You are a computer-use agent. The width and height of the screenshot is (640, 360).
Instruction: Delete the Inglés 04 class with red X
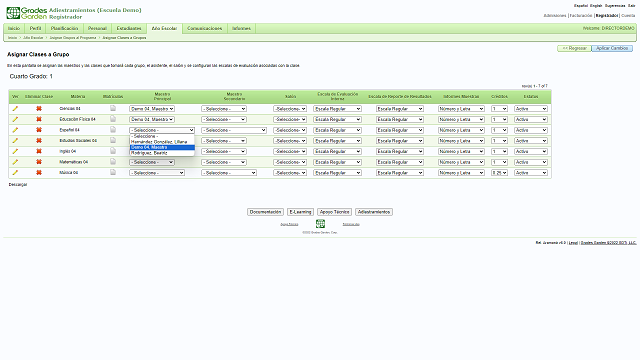click(39, 151)
